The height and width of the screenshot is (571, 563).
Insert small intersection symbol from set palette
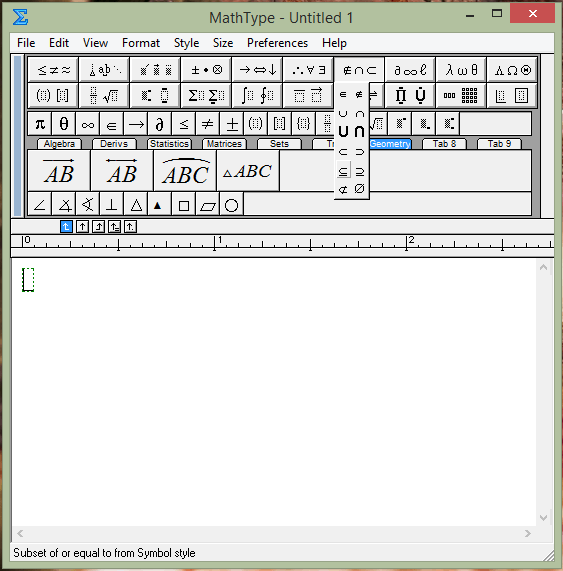point(359,114)
